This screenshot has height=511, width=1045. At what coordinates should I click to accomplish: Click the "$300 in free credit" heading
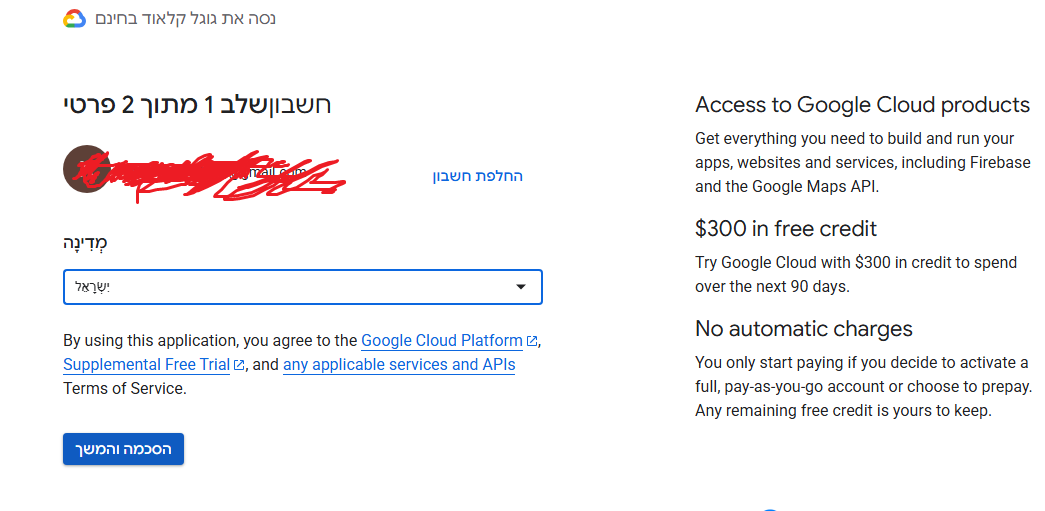786,229
